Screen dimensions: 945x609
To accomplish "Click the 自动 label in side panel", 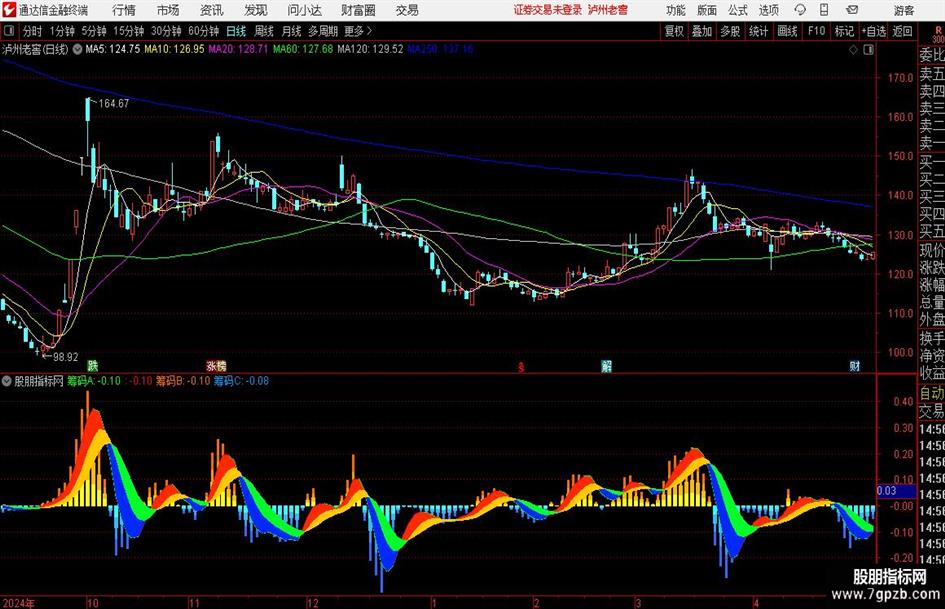I will (931, 393).
